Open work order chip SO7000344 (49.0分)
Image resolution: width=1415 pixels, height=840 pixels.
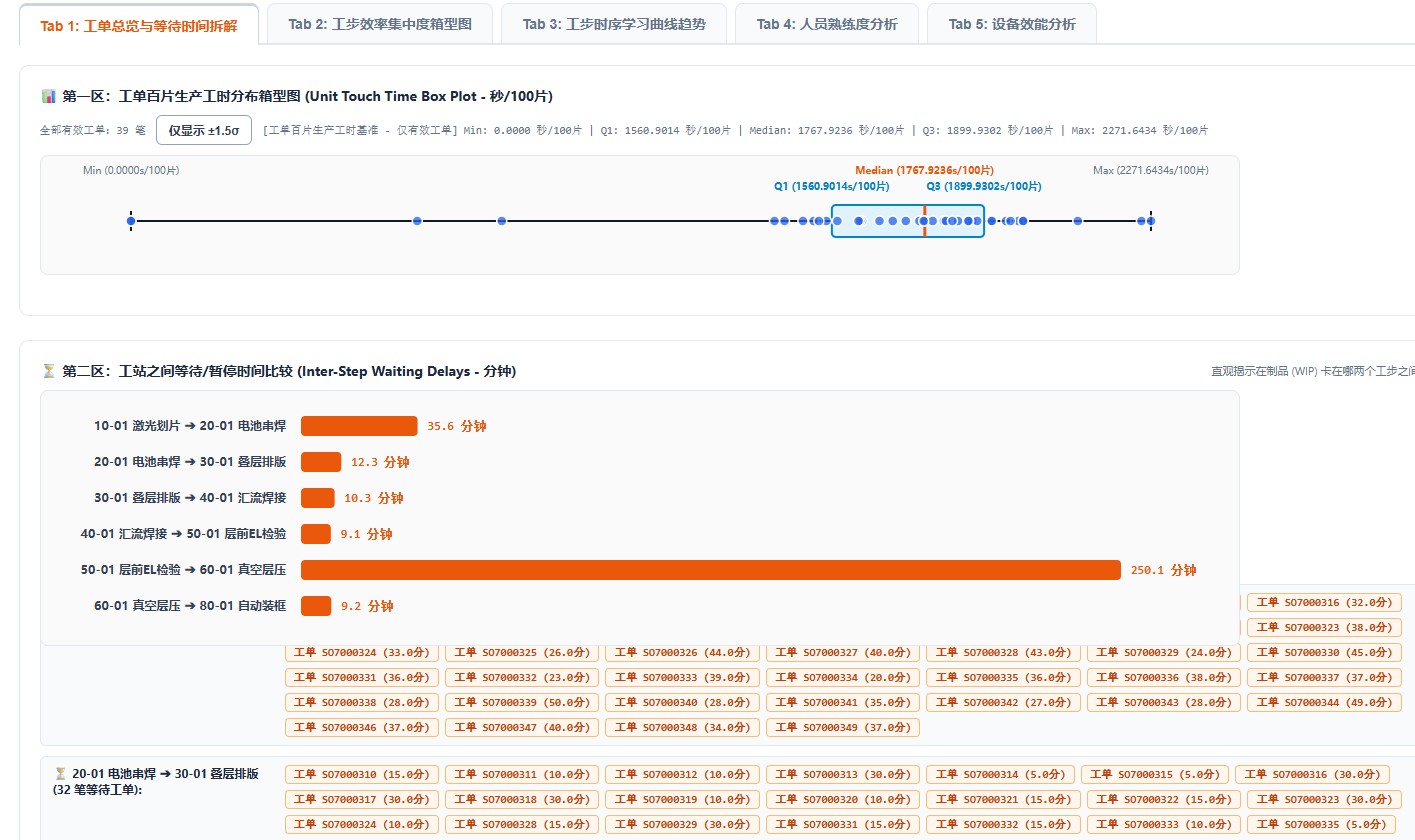(x=1324, y=703)
